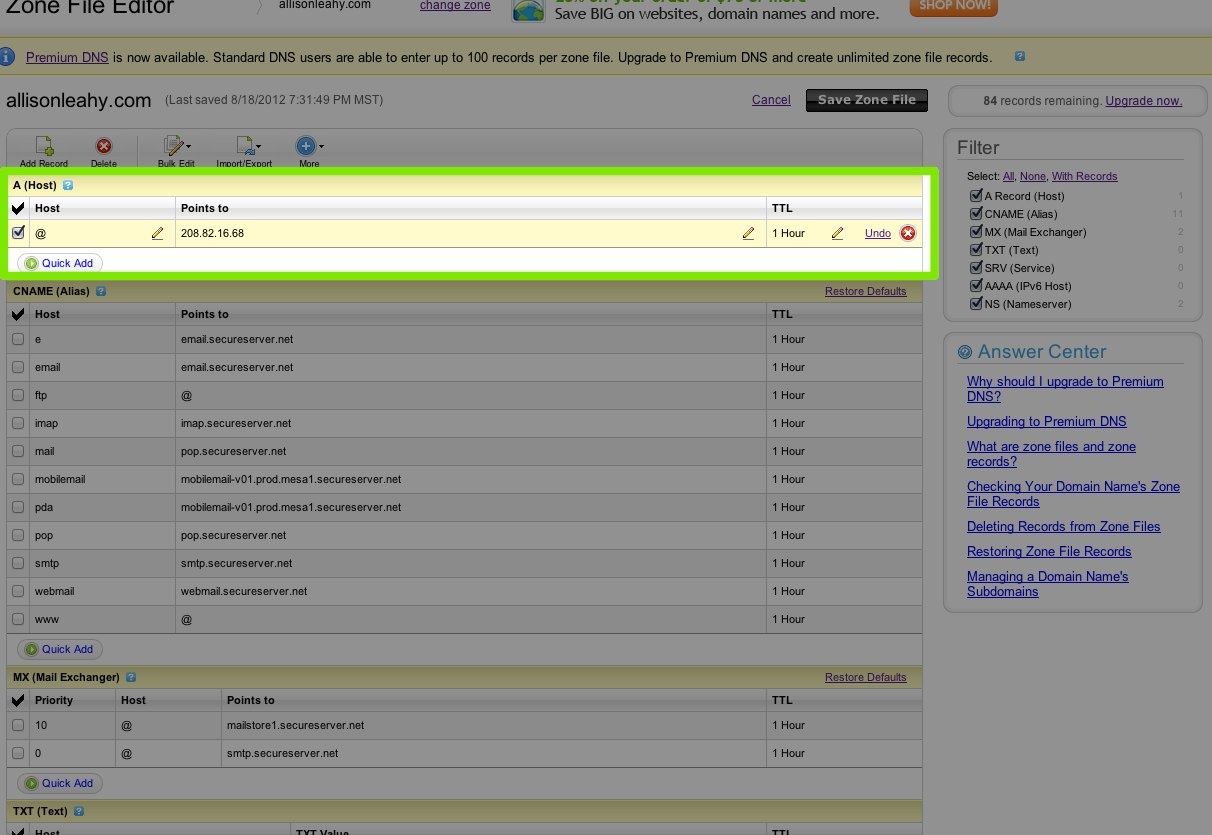Viewport: 1212px width, 835px height.
Task: Check the 'www' CNAME record checkbox
Action: [x=18, y=619]
